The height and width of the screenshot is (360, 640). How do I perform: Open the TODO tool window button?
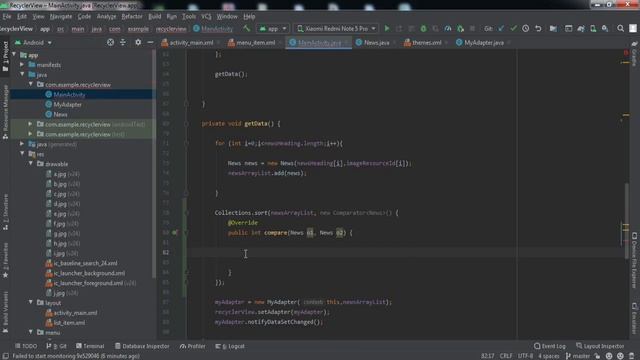[x=26, y=346]
